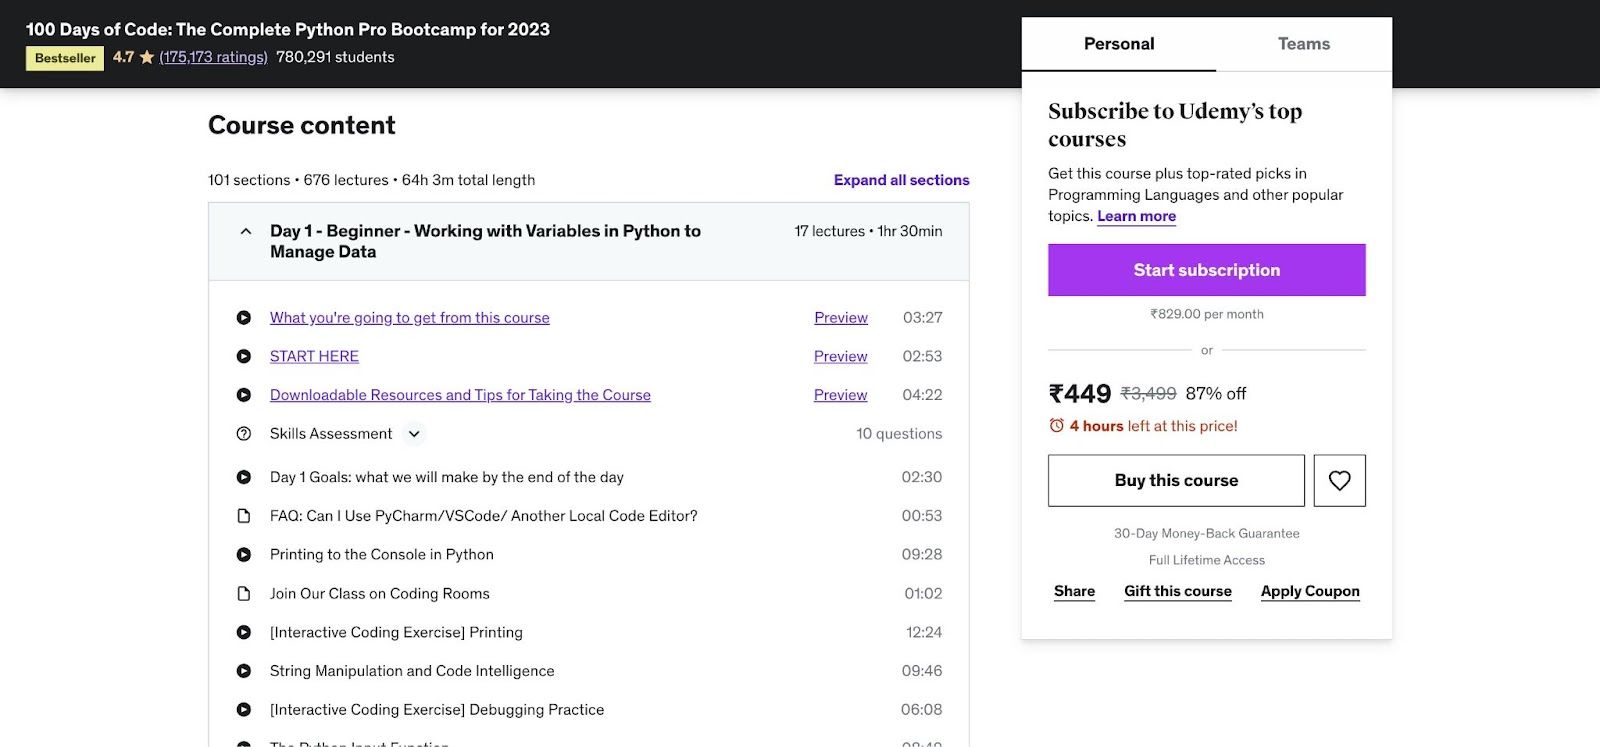Click the alarm clock icon near 4 hours left
Screen dimensions: 1600x747
point(1056,426)
